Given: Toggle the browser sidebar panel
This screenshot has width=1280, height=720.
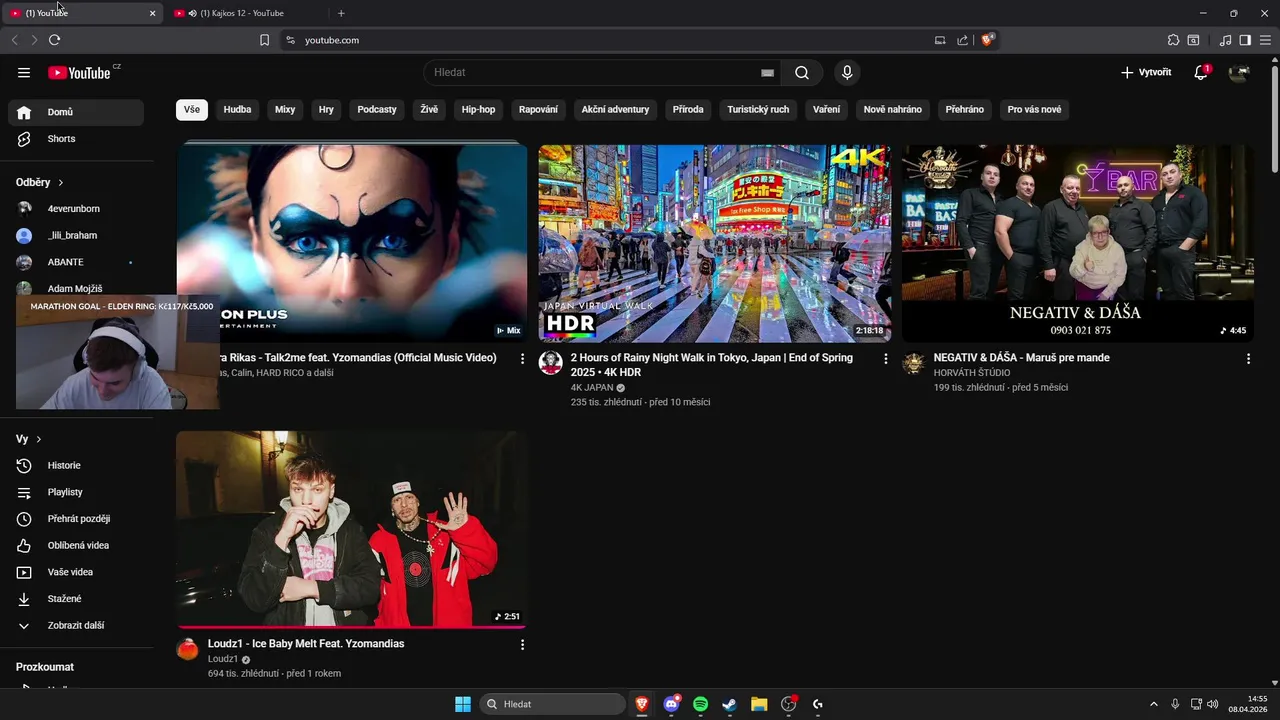Looking at the screenshot, I should (1245, 40).
